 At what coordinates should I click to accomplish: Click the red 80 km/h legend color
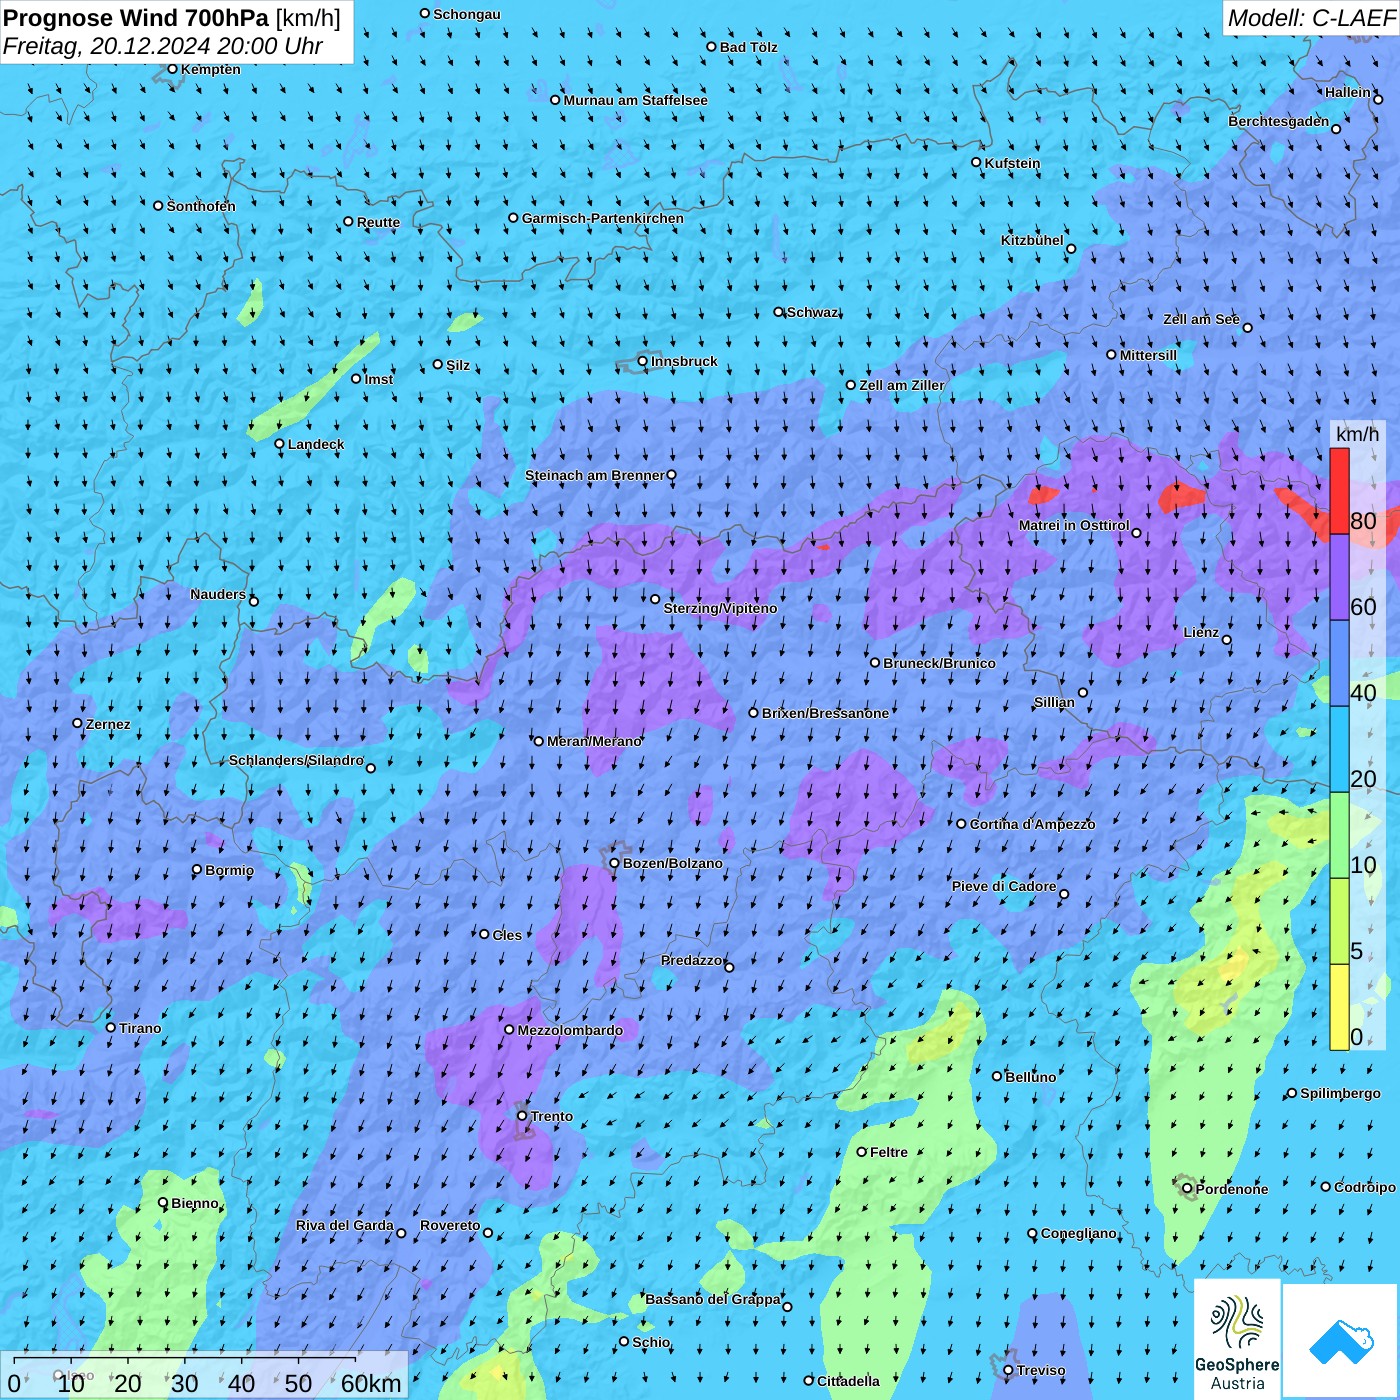point(1339,491)
